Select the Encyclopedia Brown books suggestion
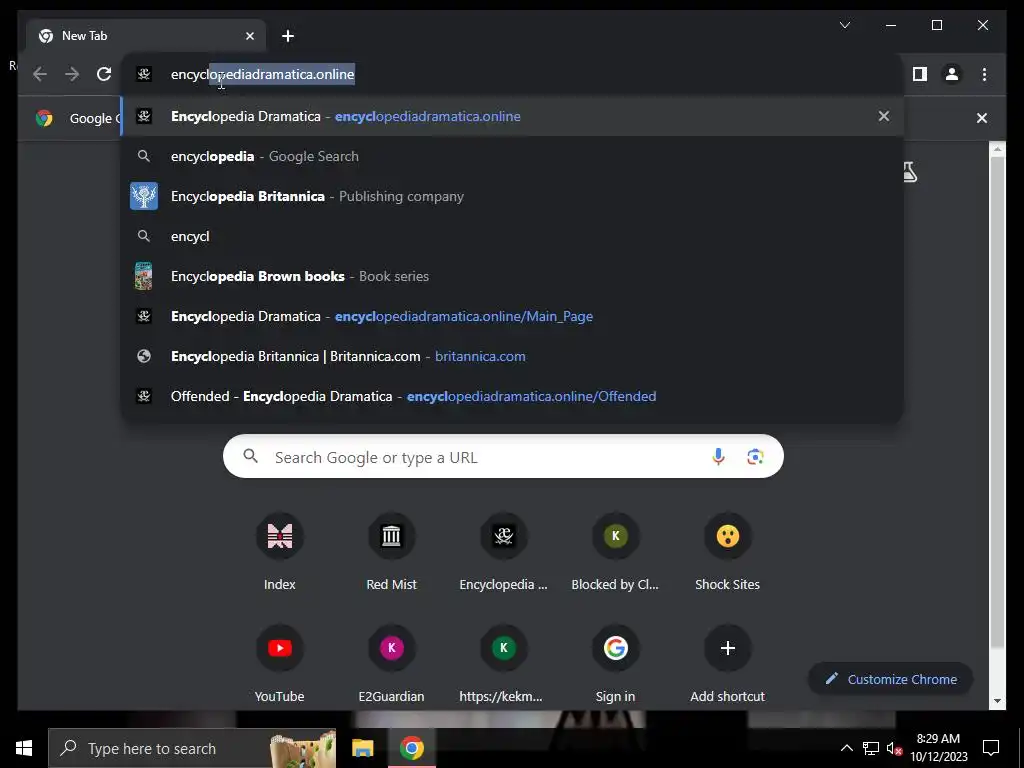 pos(513,276)
